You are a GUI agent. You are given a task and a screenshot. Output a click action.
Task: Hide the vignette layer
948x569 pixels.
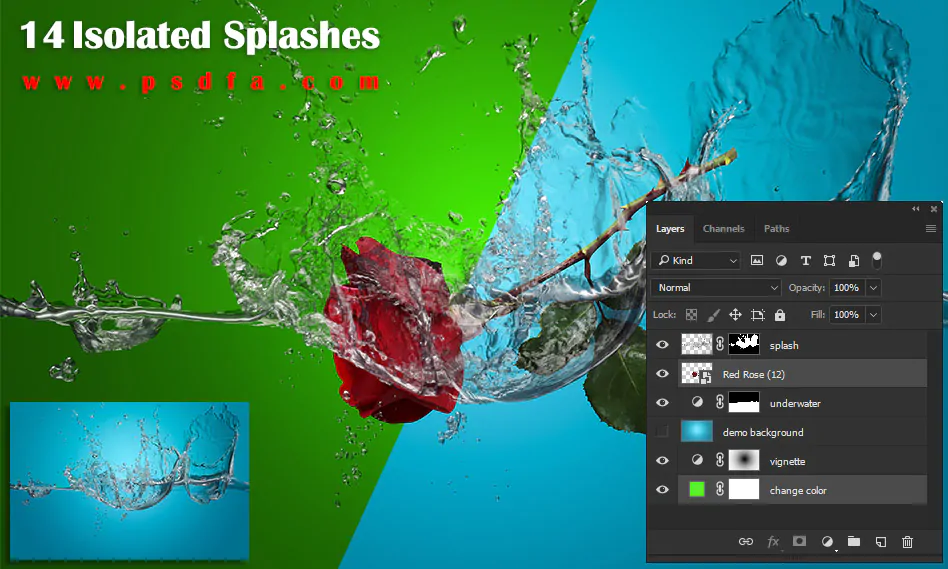[663, 461]
